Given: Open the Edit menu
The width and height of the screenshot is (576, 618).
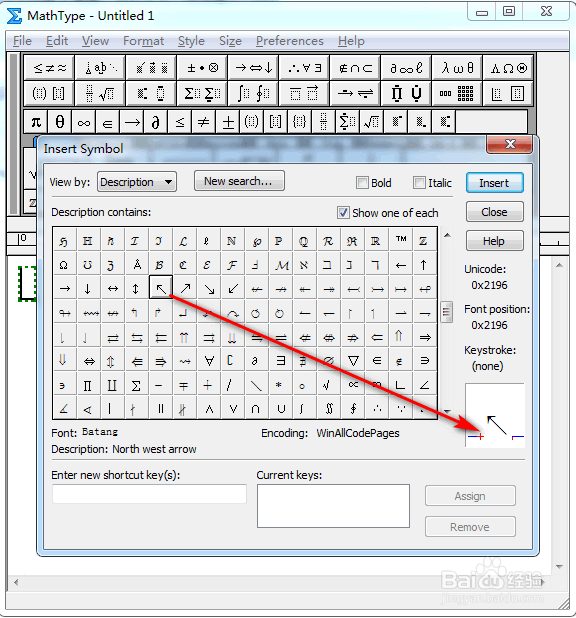Looking at the screenshot, I should (x=57, y=41).
